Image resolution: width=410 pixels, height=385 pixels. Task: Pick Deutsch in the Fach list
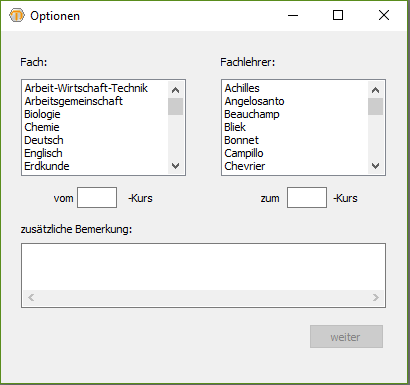[44, 140]
